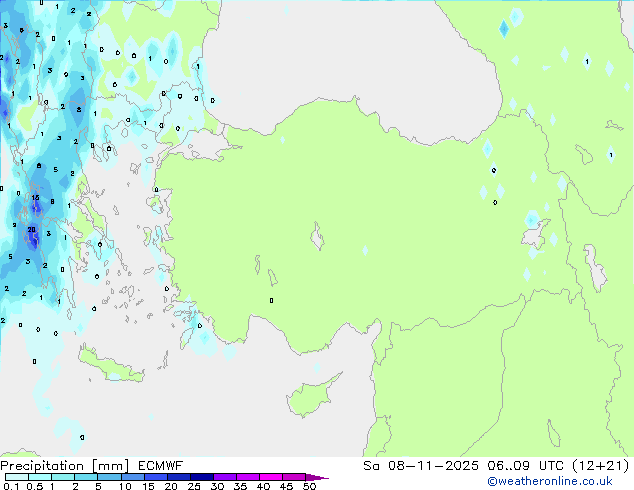Image resolution: width=634 pixels, height=490 pixels.
Task: Pick the 5–10 mm legend swatch
Action: 109,477
